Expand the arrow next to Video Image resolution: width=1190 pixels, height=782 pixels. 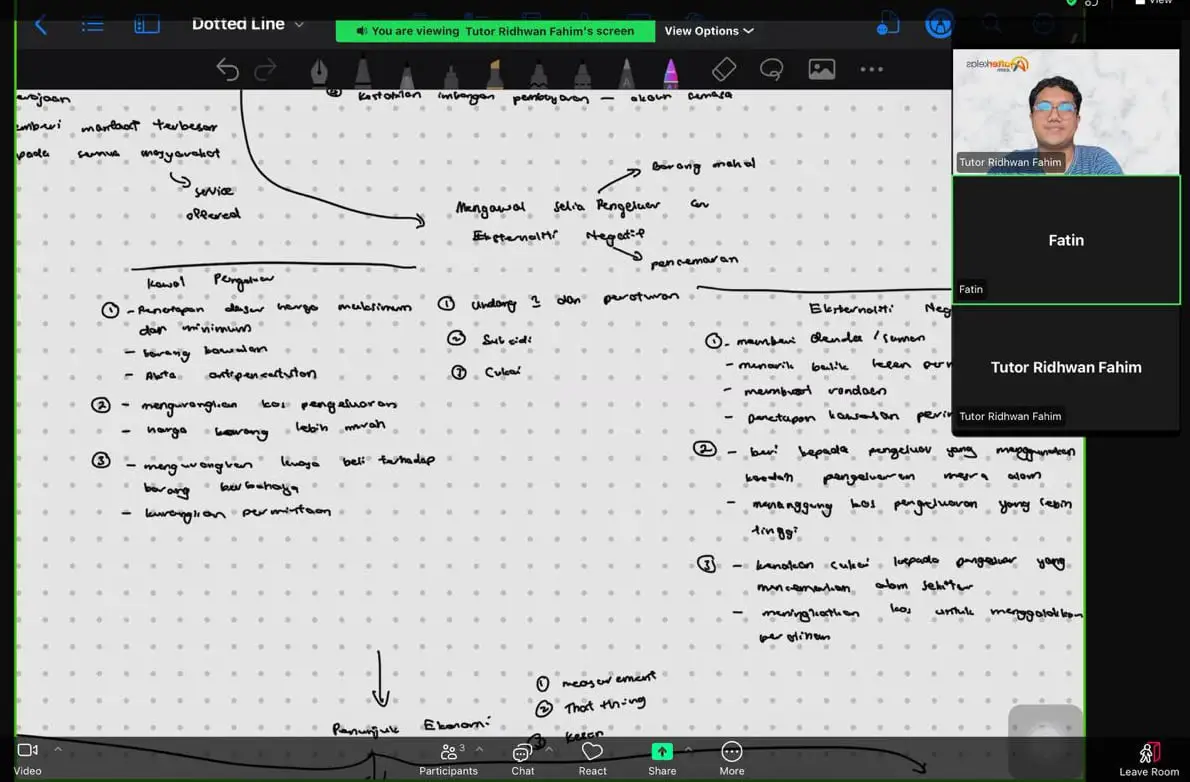[x=58, y=749]
